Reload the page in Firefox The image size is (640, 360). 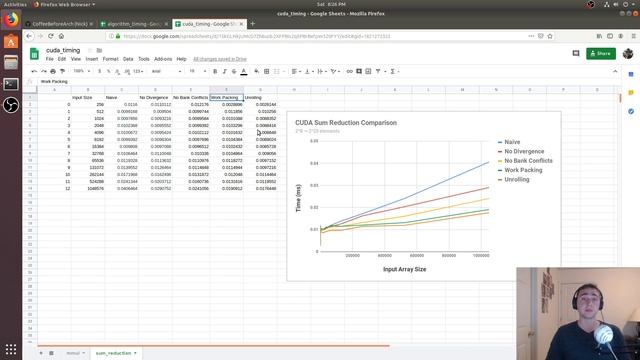pos(51,36)
